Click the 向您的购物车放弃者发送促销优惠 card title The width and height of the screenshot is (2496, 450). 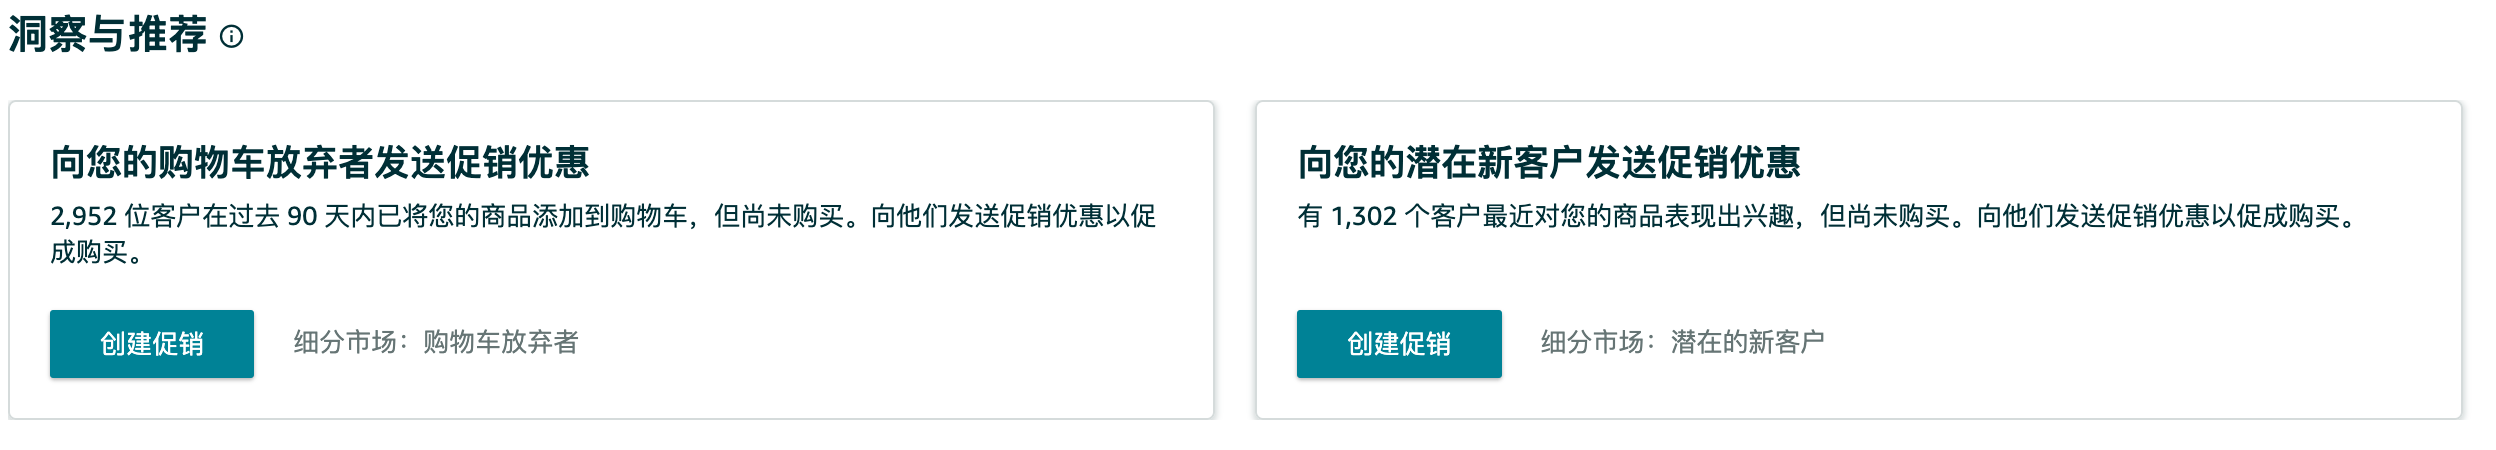click(320, 162)
